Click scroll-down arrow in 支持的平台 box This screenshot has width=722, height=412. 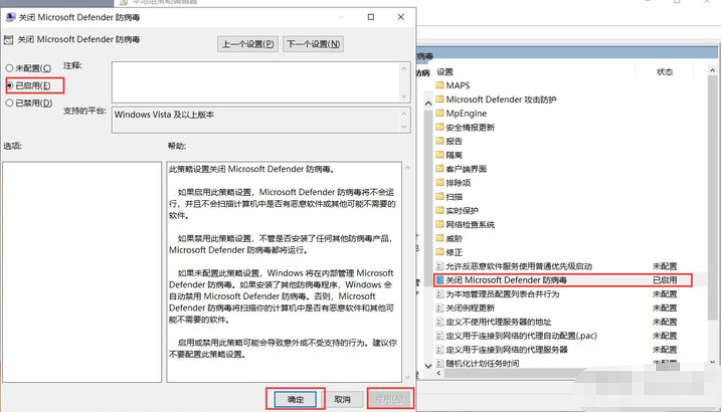pos(405,127)
